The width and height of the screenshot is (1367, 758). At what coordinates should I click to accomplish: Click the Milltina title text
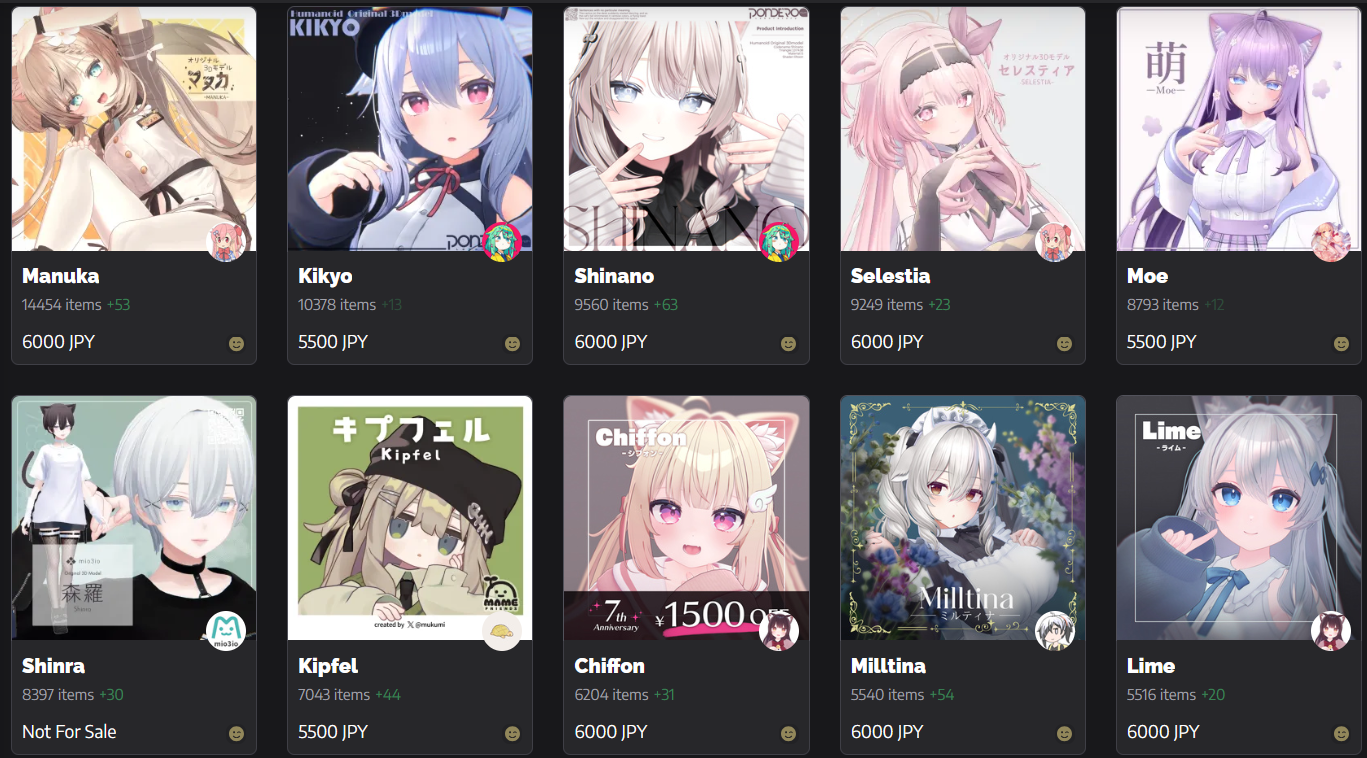click(888, 666)
